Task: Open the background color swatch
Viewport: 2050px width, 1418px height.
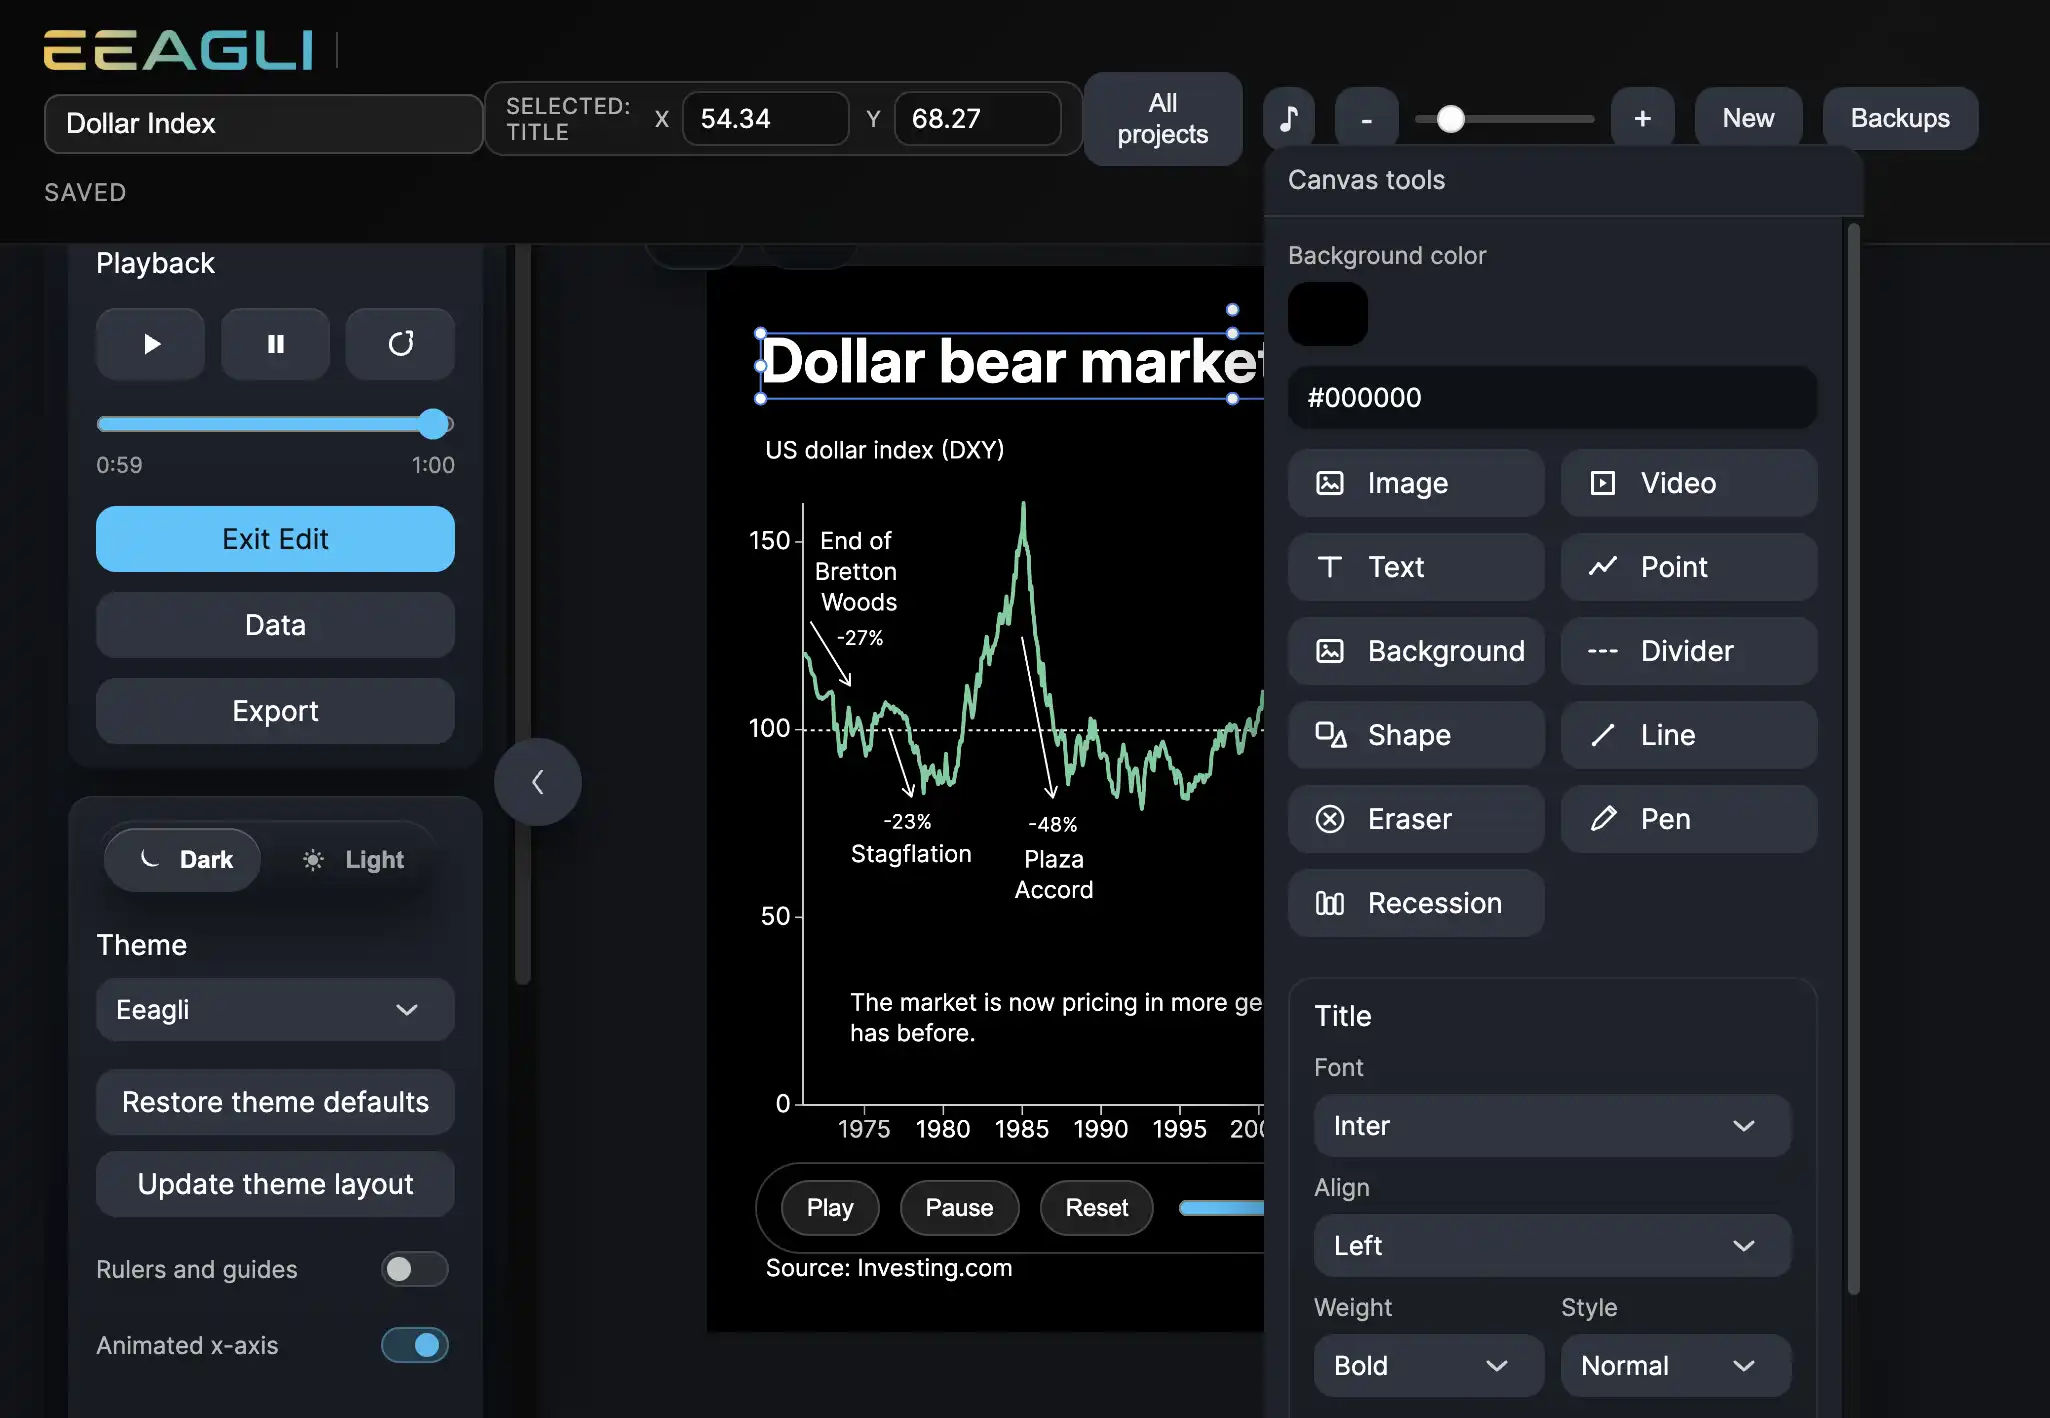Action: click(x=1327, y=313)
